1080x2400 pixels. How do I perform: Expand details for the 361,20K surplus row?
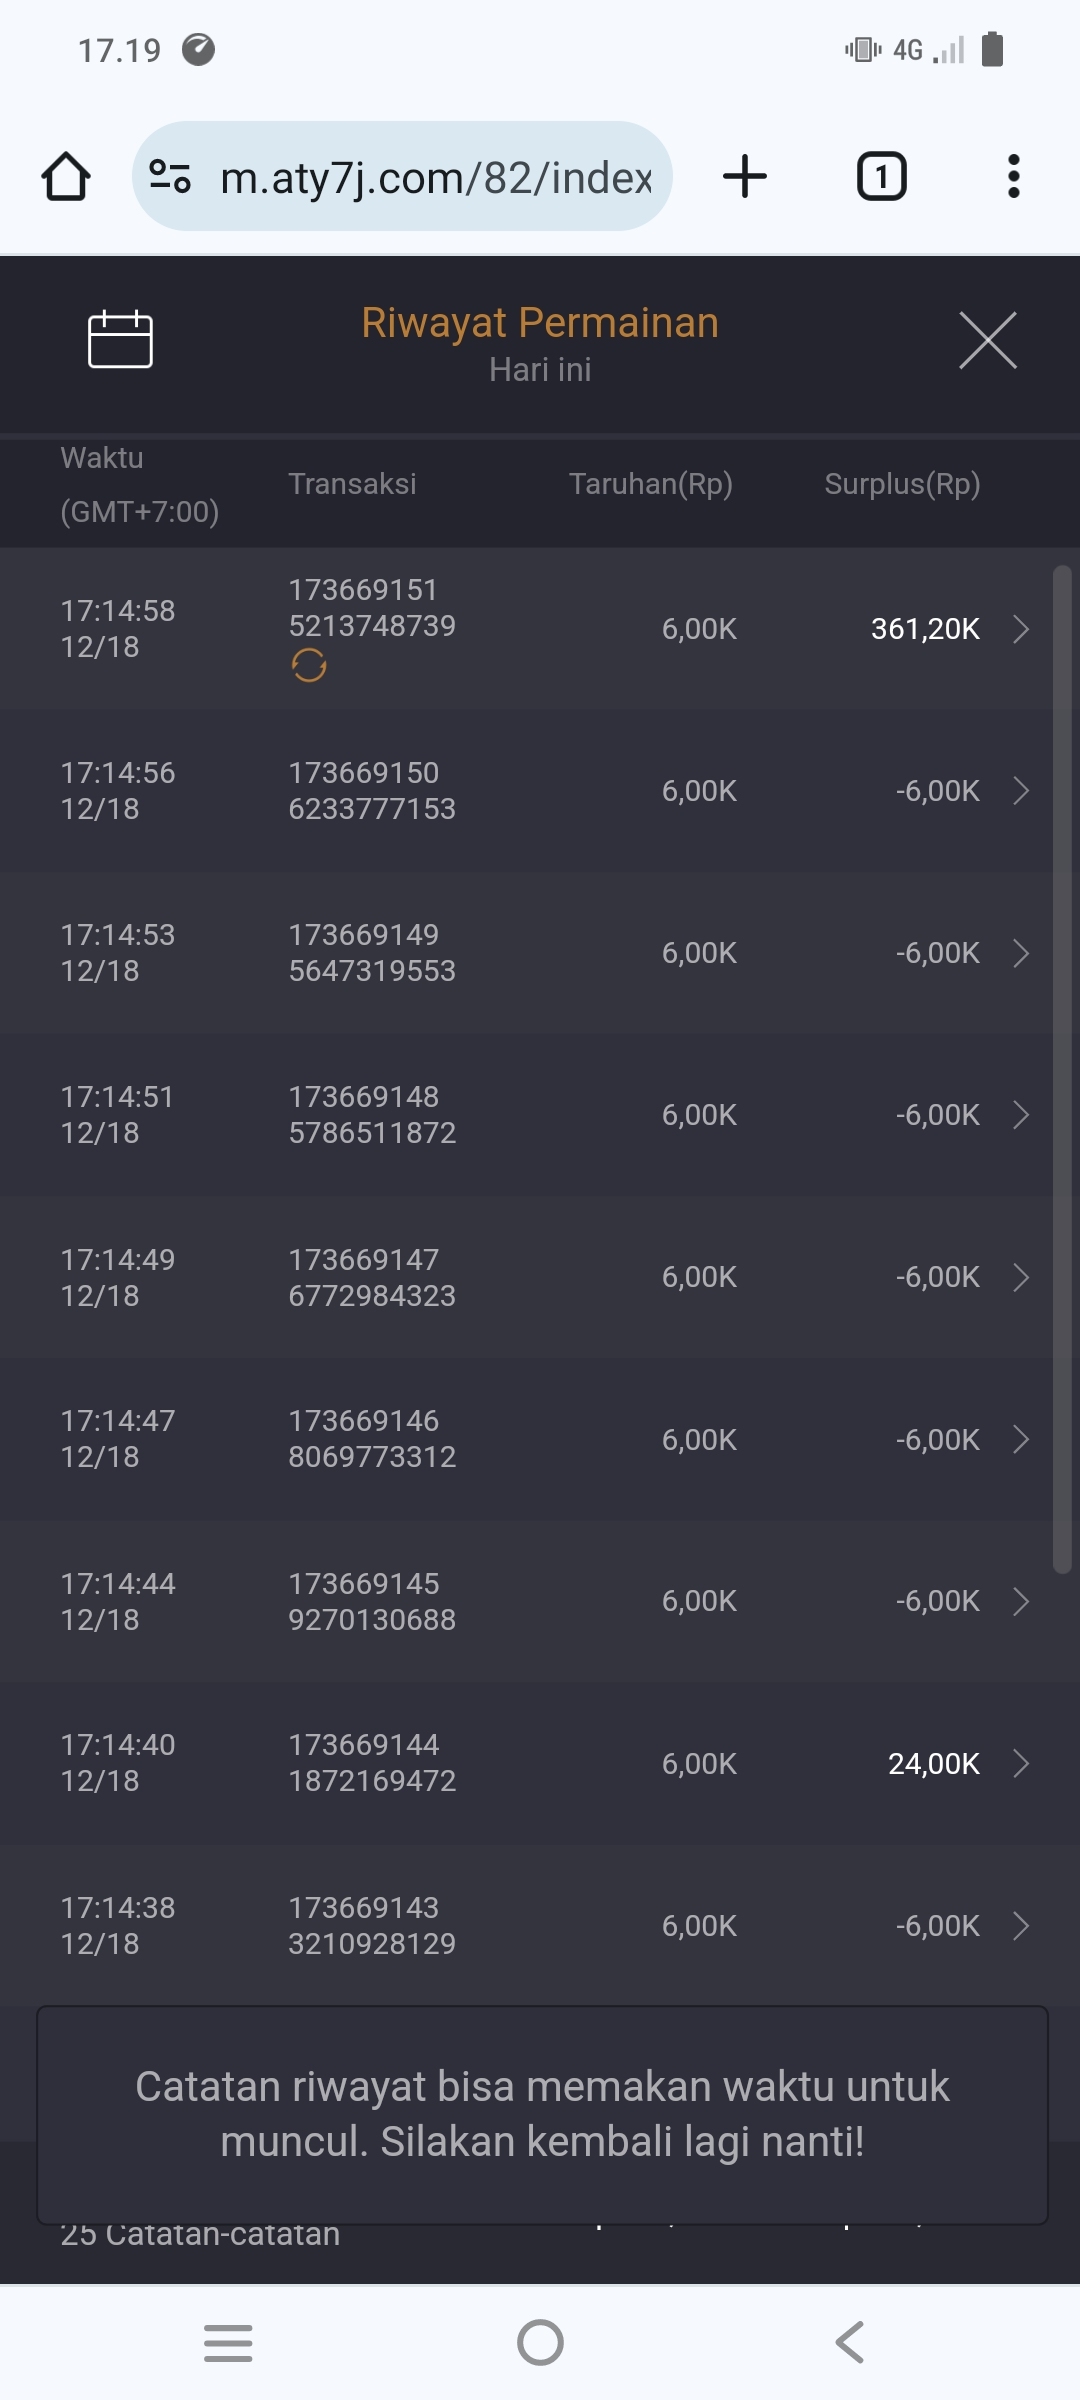tap(1020, 629)
